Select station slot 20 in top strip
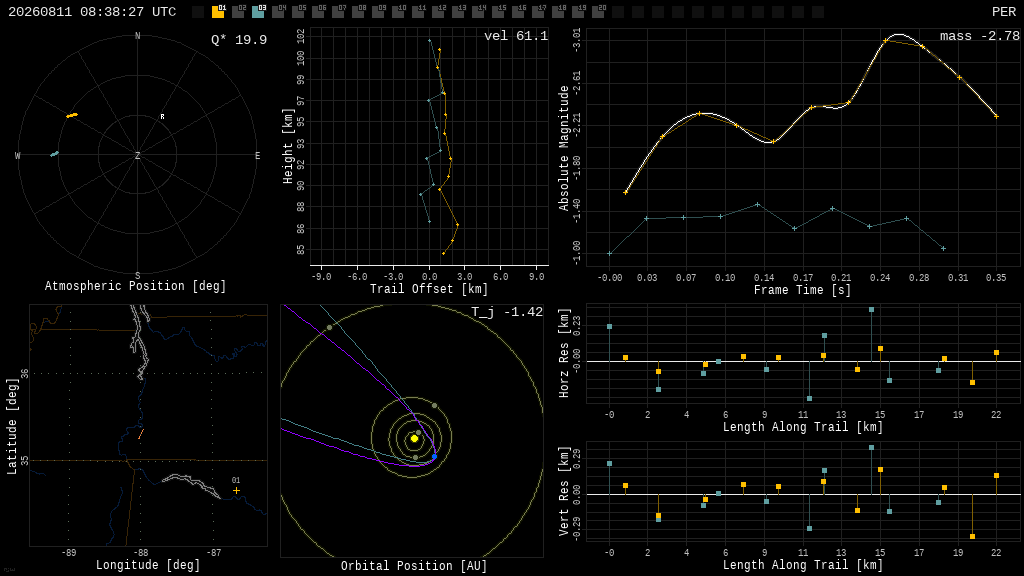The width and height of the screenshot is (1024, 576). [x=599, y=12]
